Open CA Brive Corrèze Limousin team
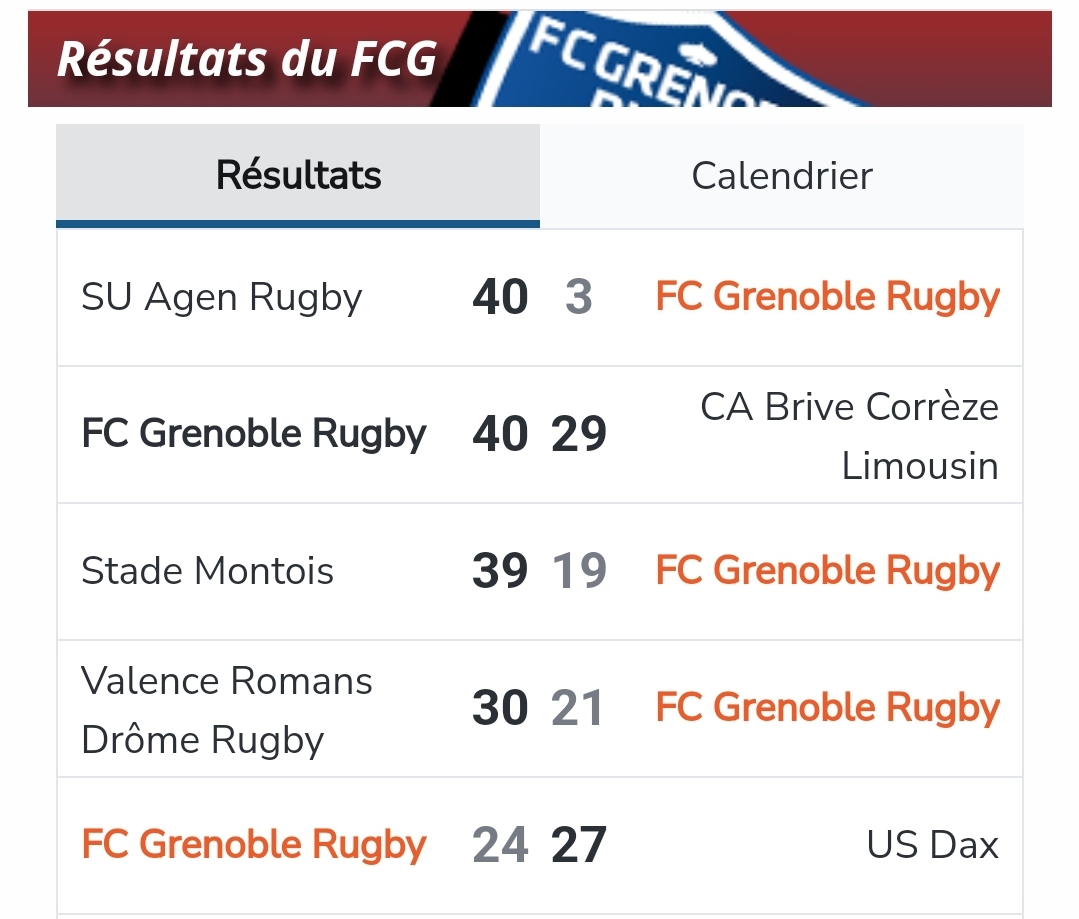Screen dimensions: 1079x919 click(849, 436)
